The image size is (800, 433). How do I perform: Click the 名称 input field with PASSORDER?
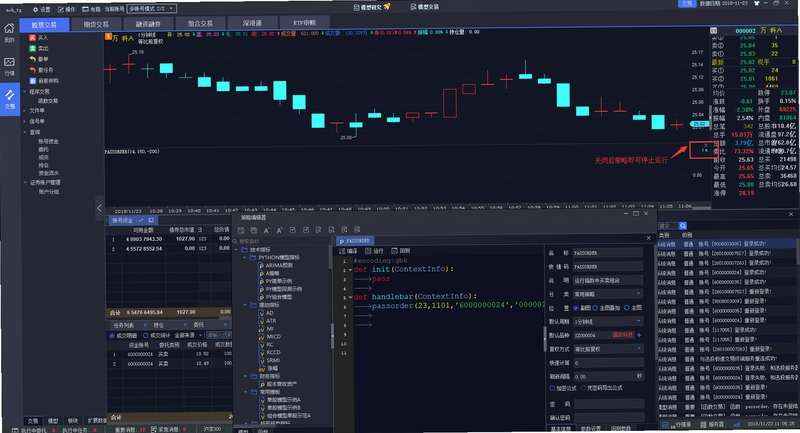[x=608, y=253]
